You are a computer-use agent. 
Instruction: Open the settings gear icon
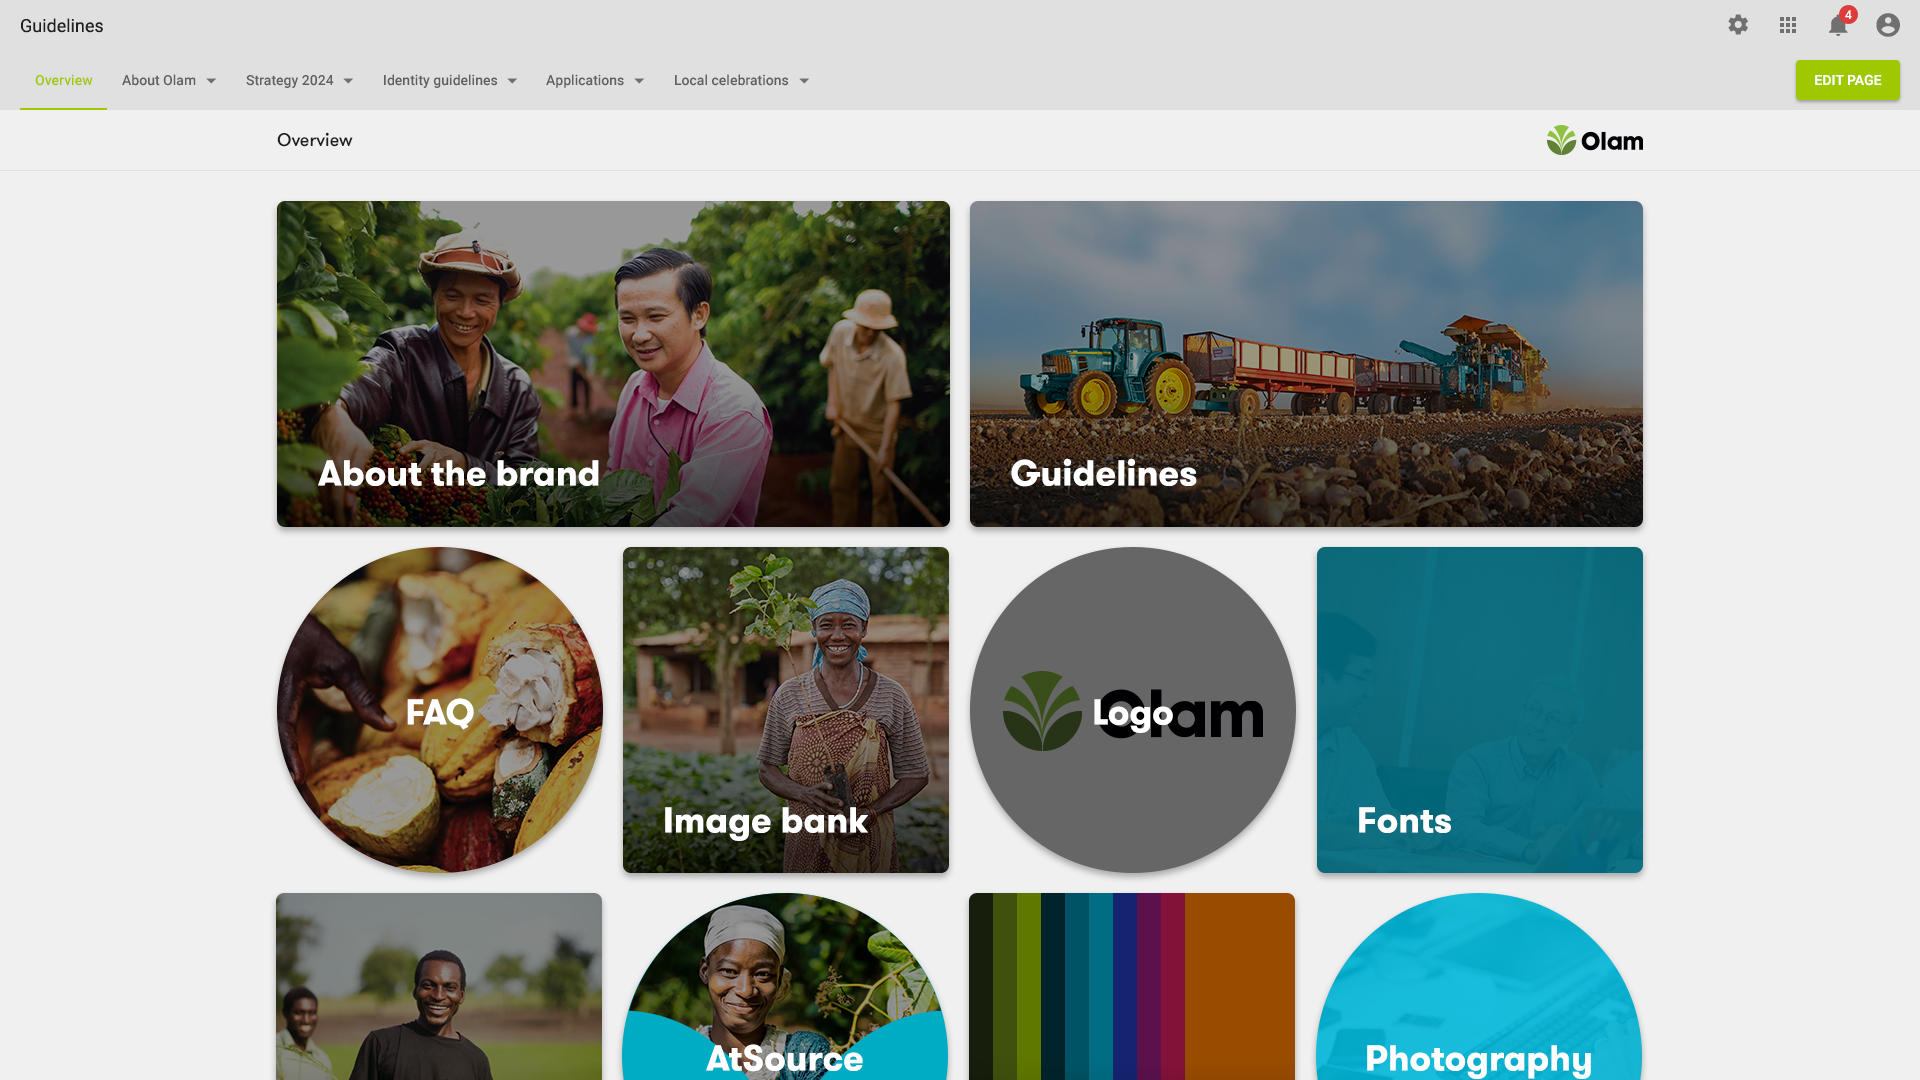pyautogui.click(x=1738, y=25)
